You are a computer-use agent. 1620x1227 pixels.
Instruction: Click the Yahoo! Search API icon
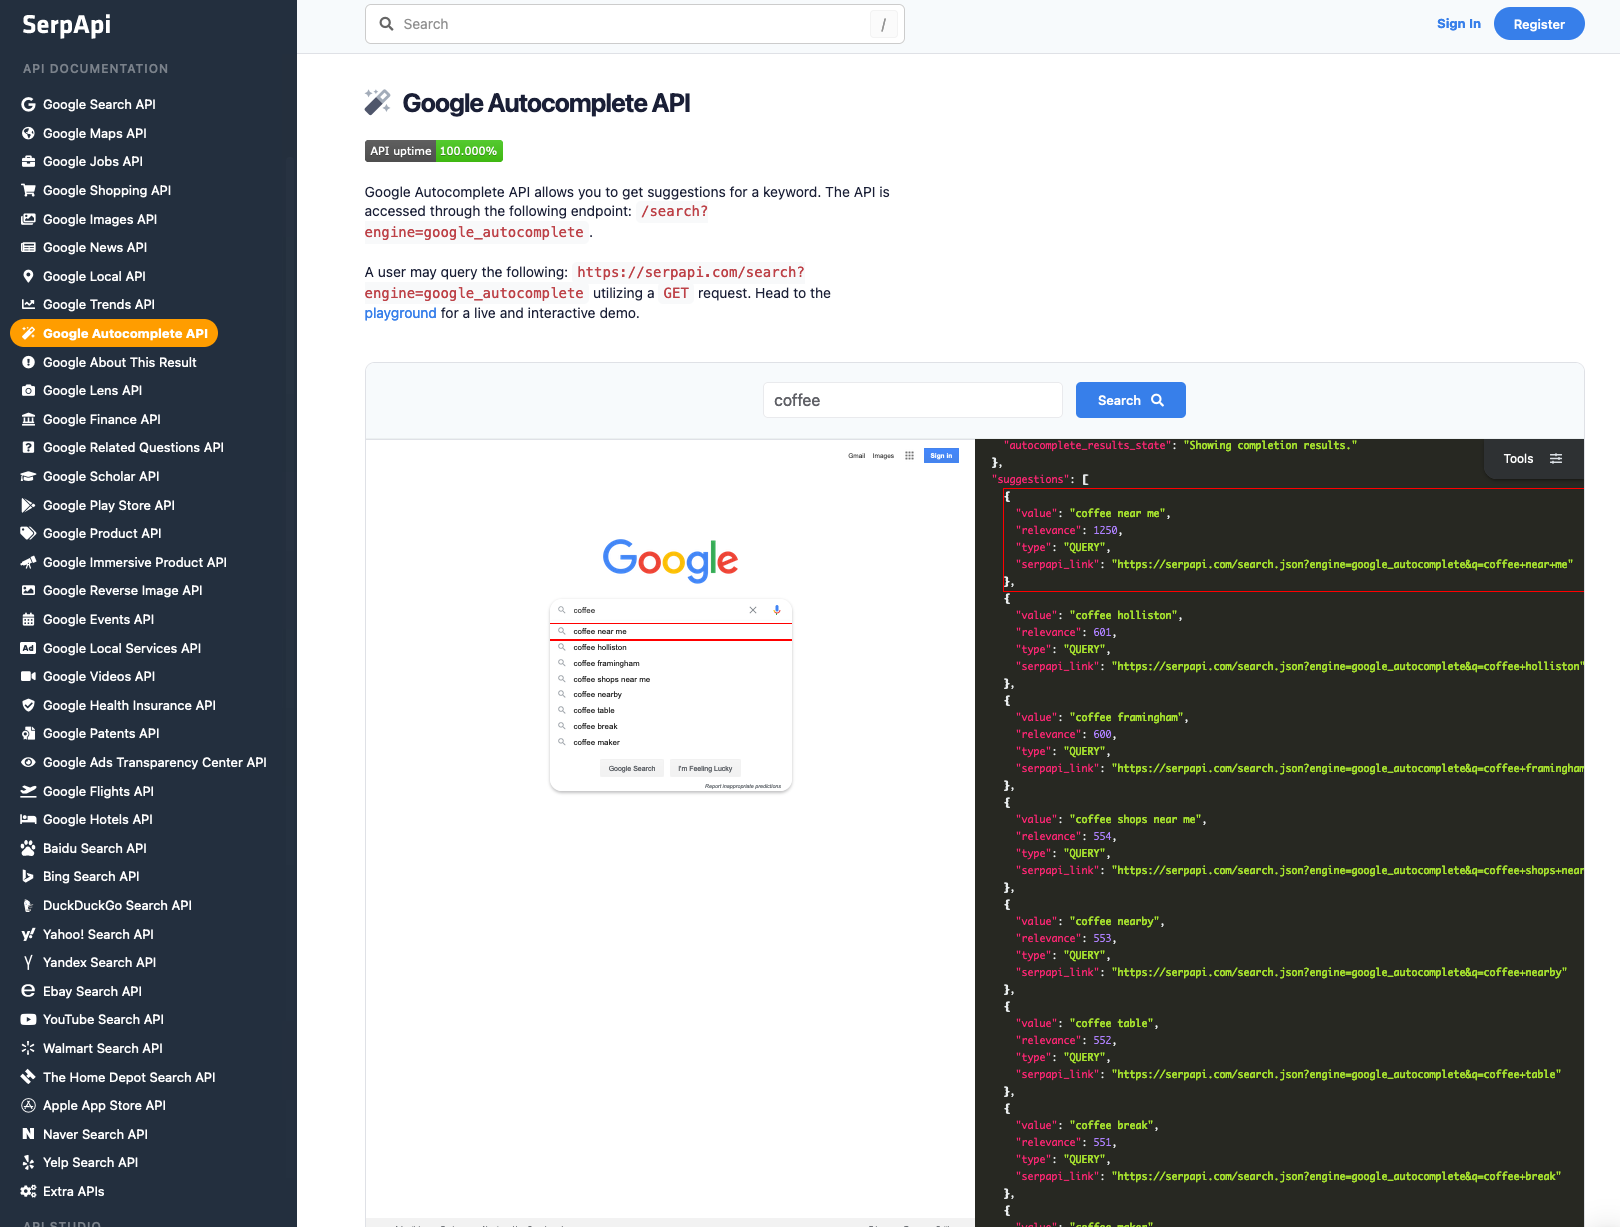coord(28,934)
